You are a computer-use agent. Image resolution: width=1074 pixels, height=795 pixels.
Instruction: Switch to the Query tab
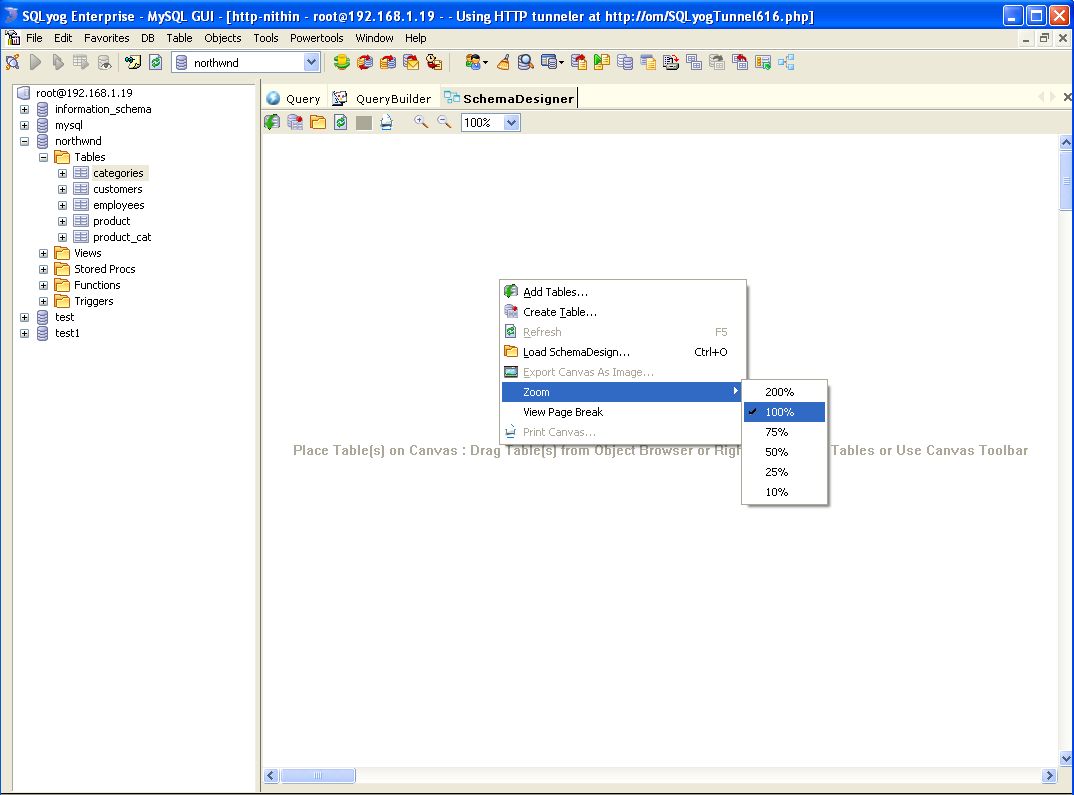click(x=294, y=99)
